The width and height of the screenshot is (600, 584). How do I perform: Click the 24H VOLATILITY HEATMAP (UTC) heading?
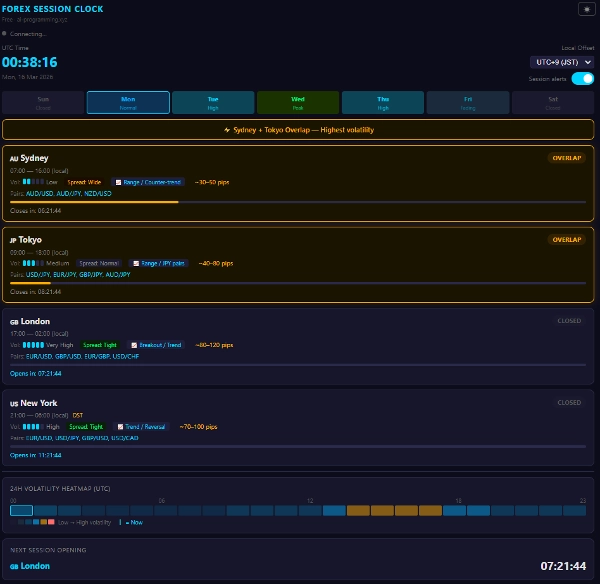point(60,489)
